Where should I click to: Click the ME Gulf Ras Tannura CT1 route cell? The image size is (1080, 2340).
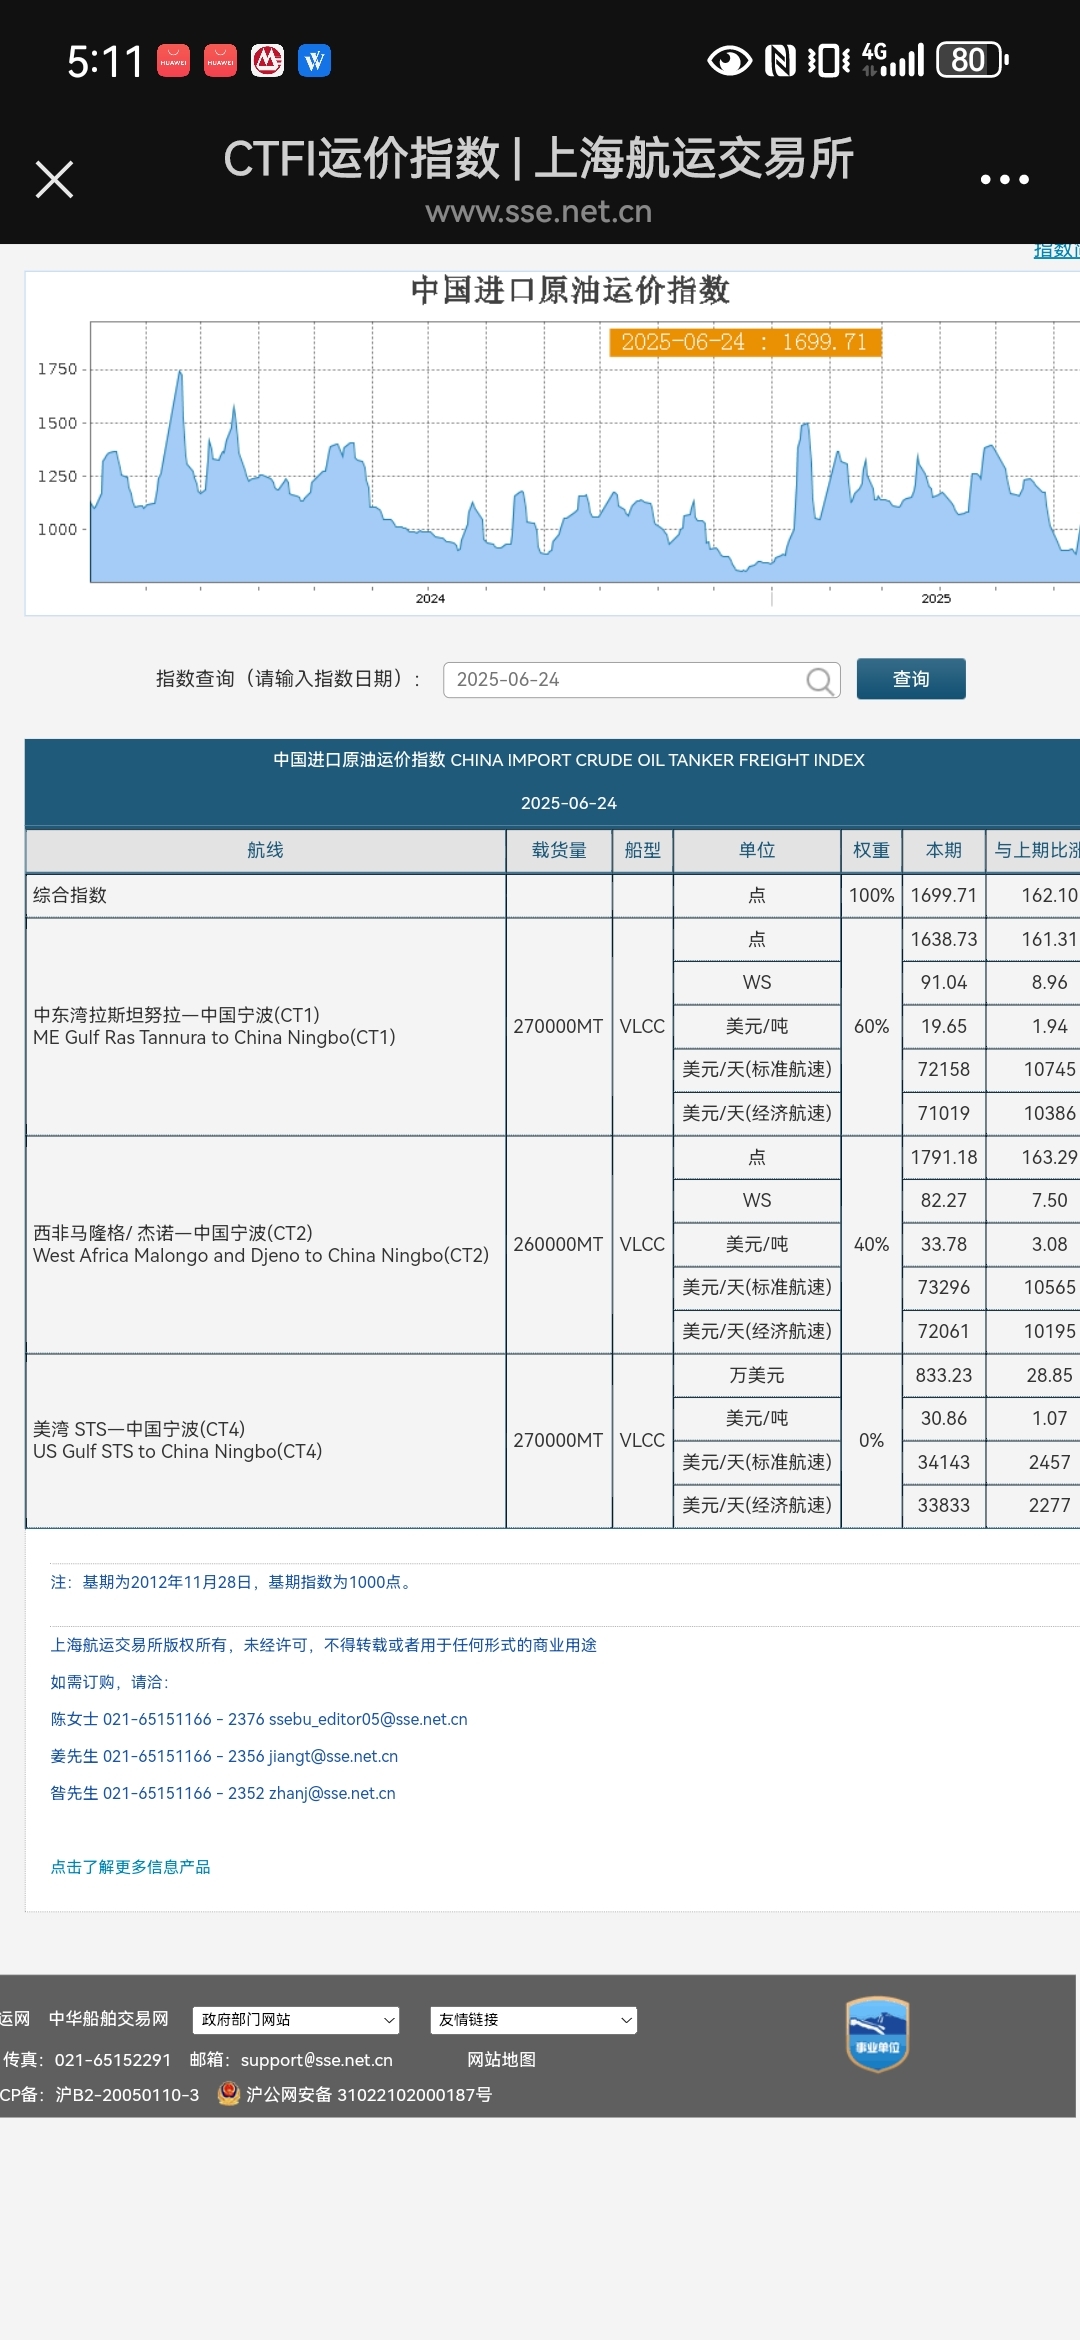[265, 1027]
